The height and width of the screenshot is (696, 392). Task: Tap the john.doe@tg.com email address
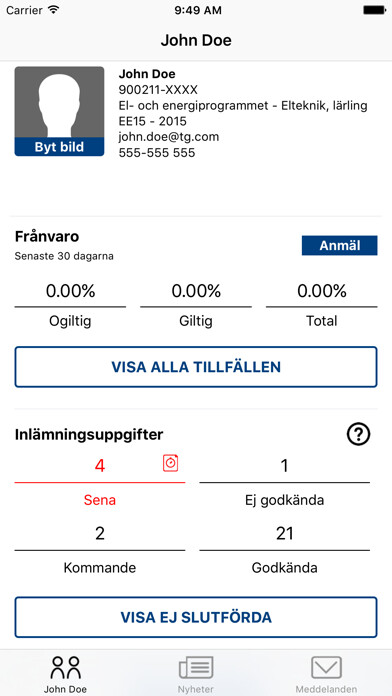[169, 136]
